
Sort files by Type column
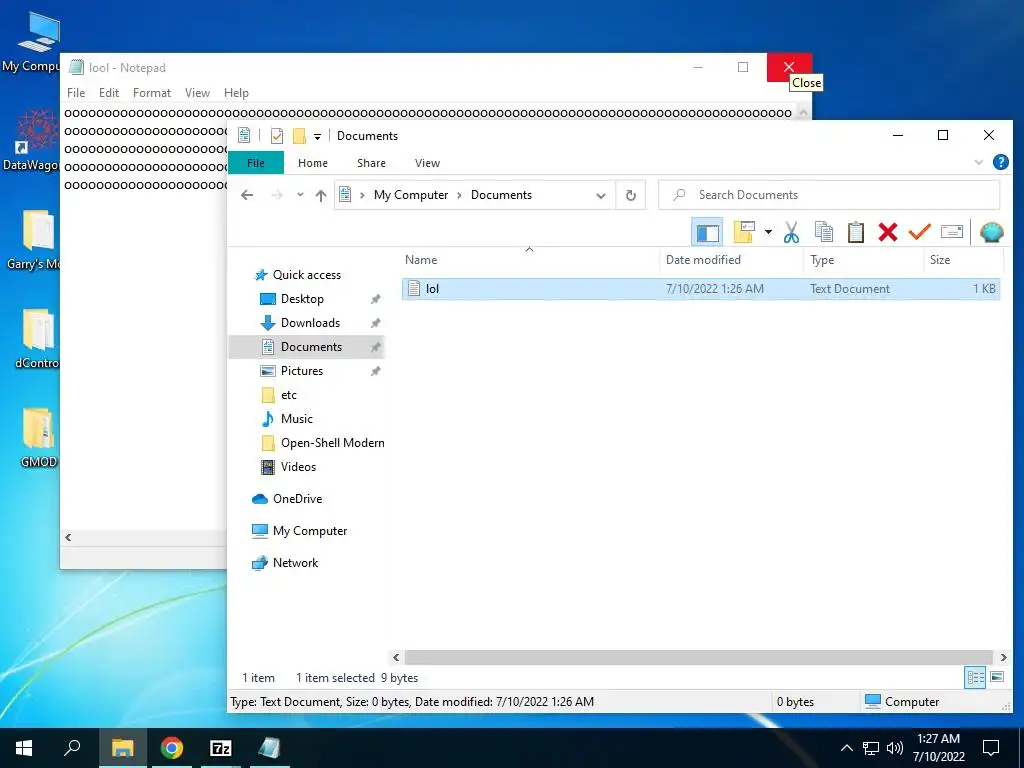pyautogui.click(x=864, y=259)
